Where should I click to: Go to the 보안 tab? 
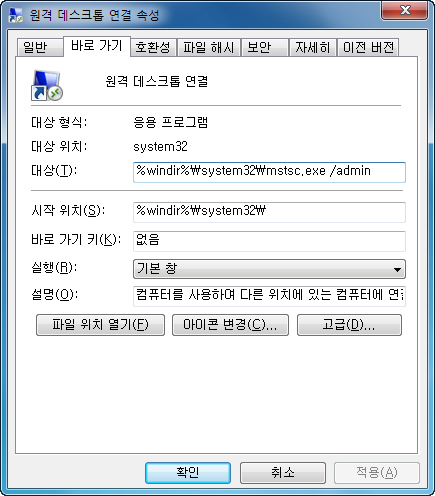pyautogui.click(x=264, y=47)
